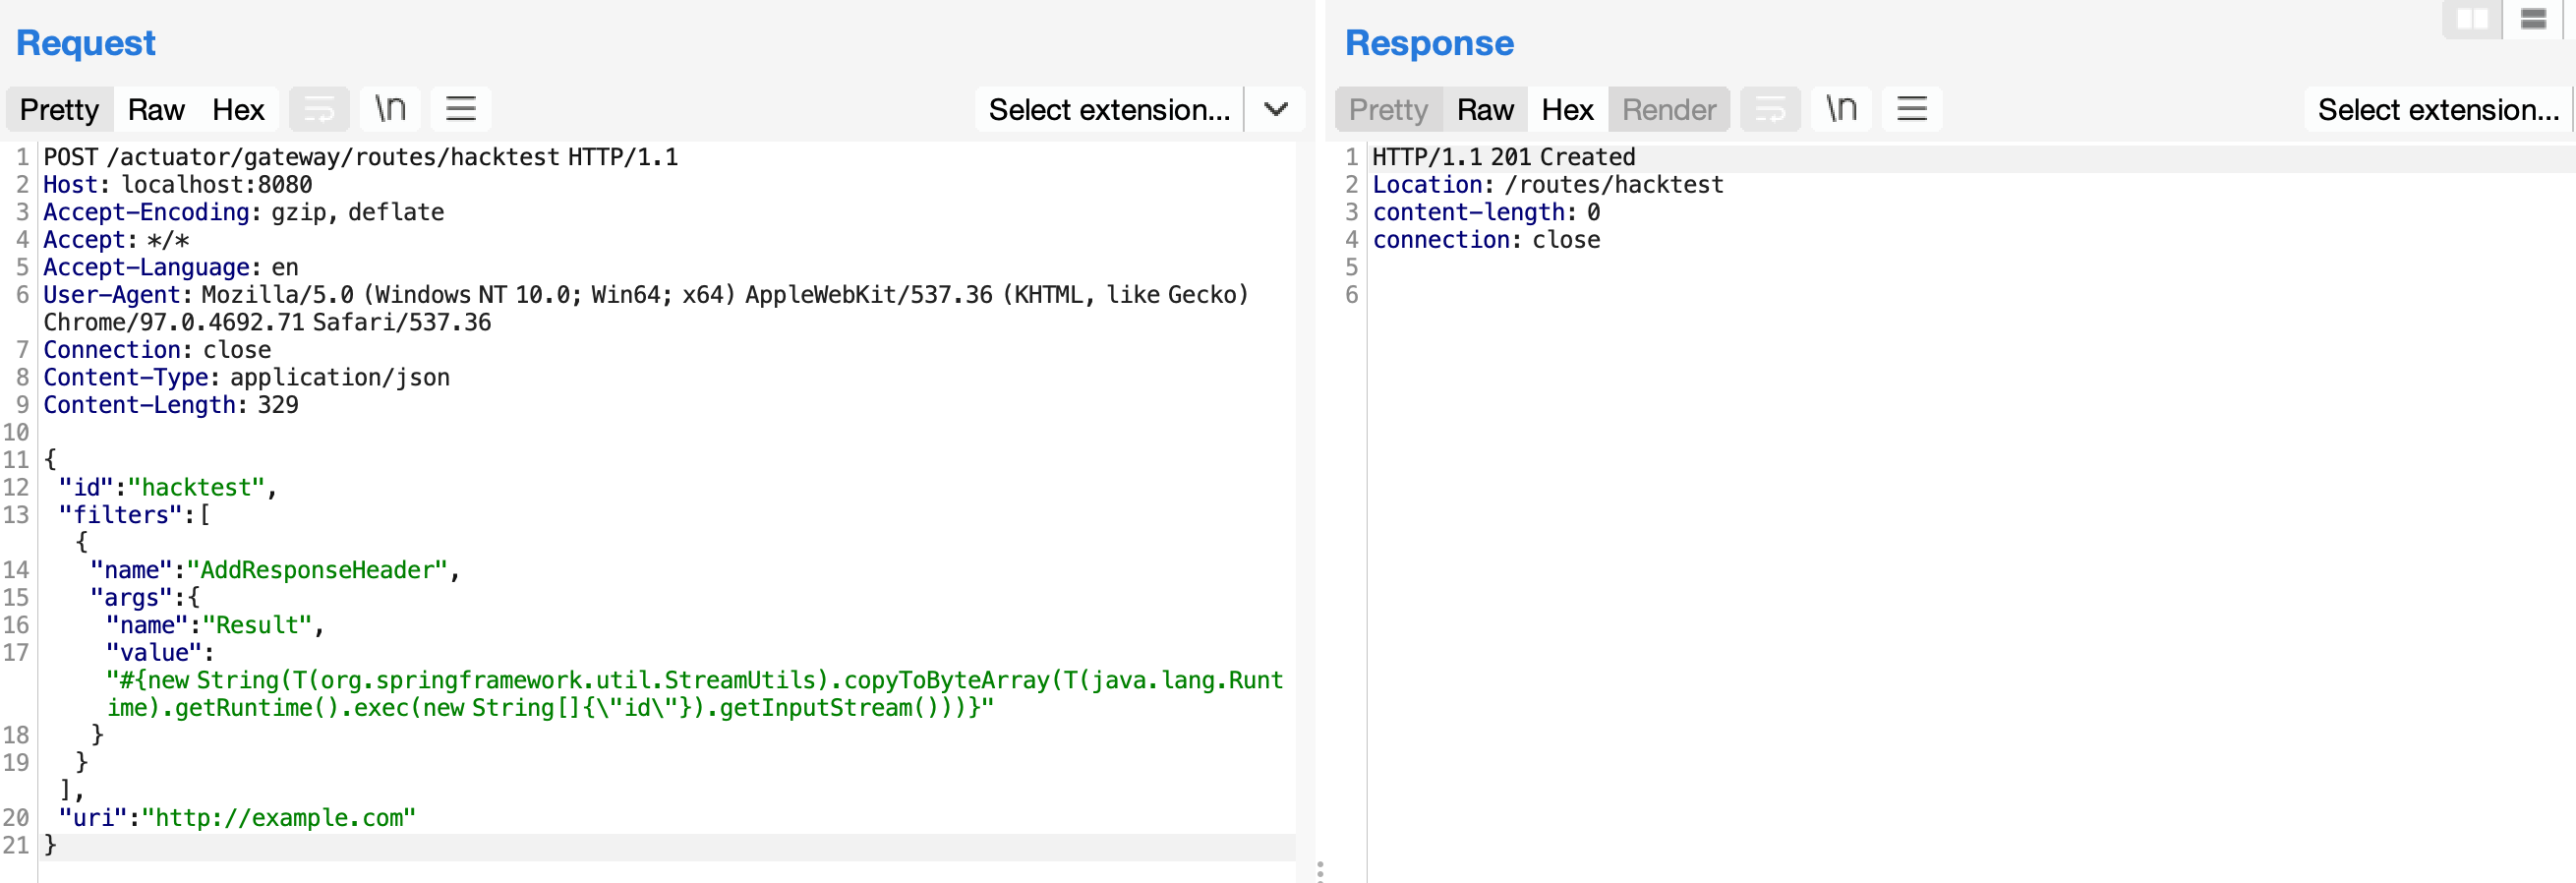This screenshot has height=883, width=2576.
Task: Click 'Location: /routes/hacktest' response header
Action: pos(1548,185)
